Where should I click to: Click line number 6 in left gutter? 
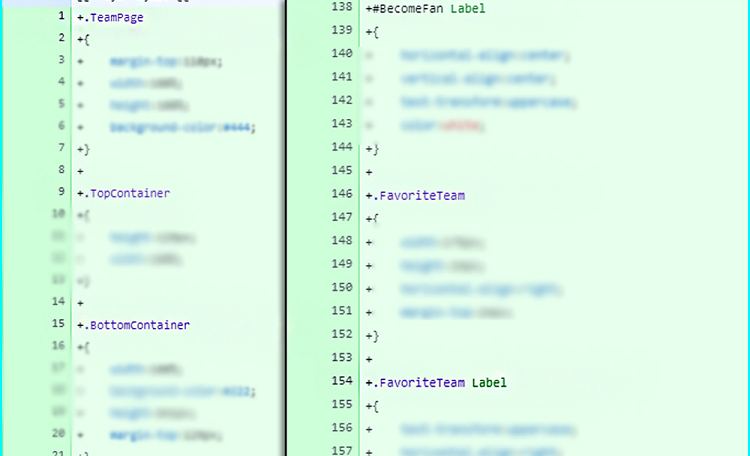click(61, 126)
